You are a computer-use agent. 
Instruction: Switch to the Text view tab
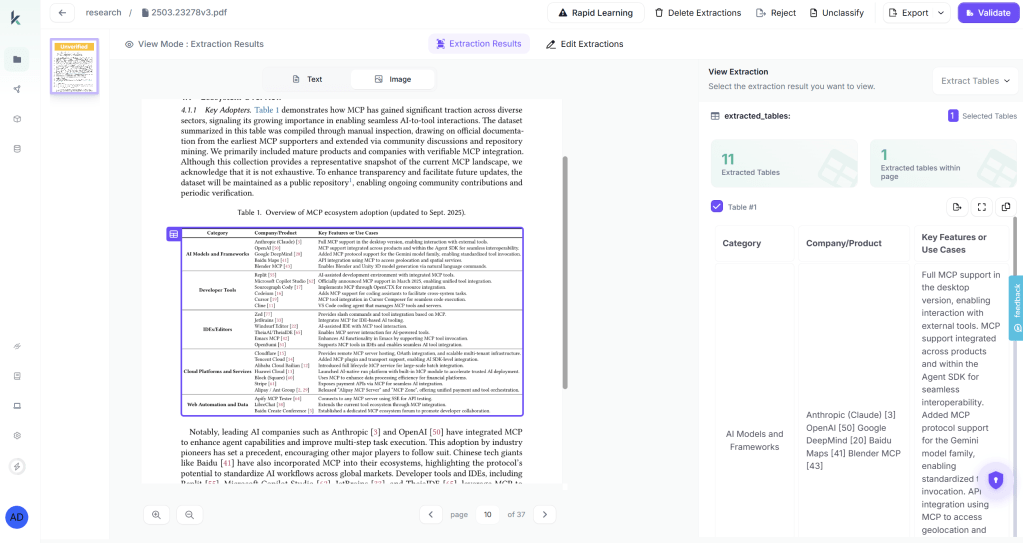(x=307, y=79)
